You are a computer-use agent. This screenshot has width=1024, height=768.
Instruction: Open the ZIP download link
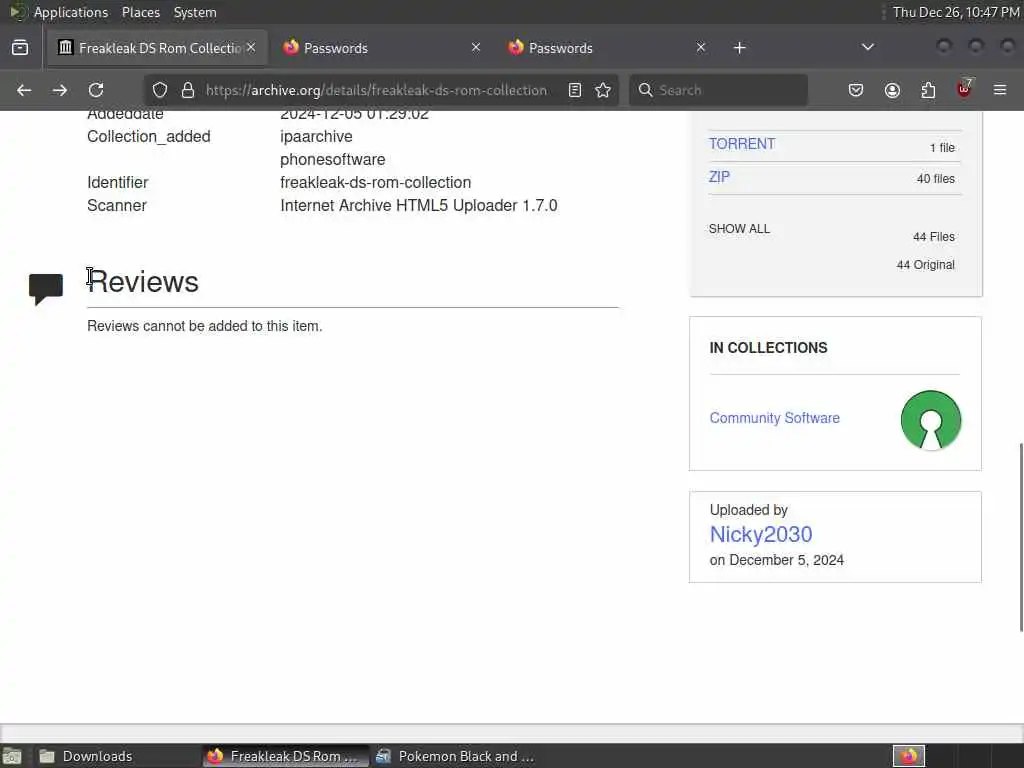[719, 177]
